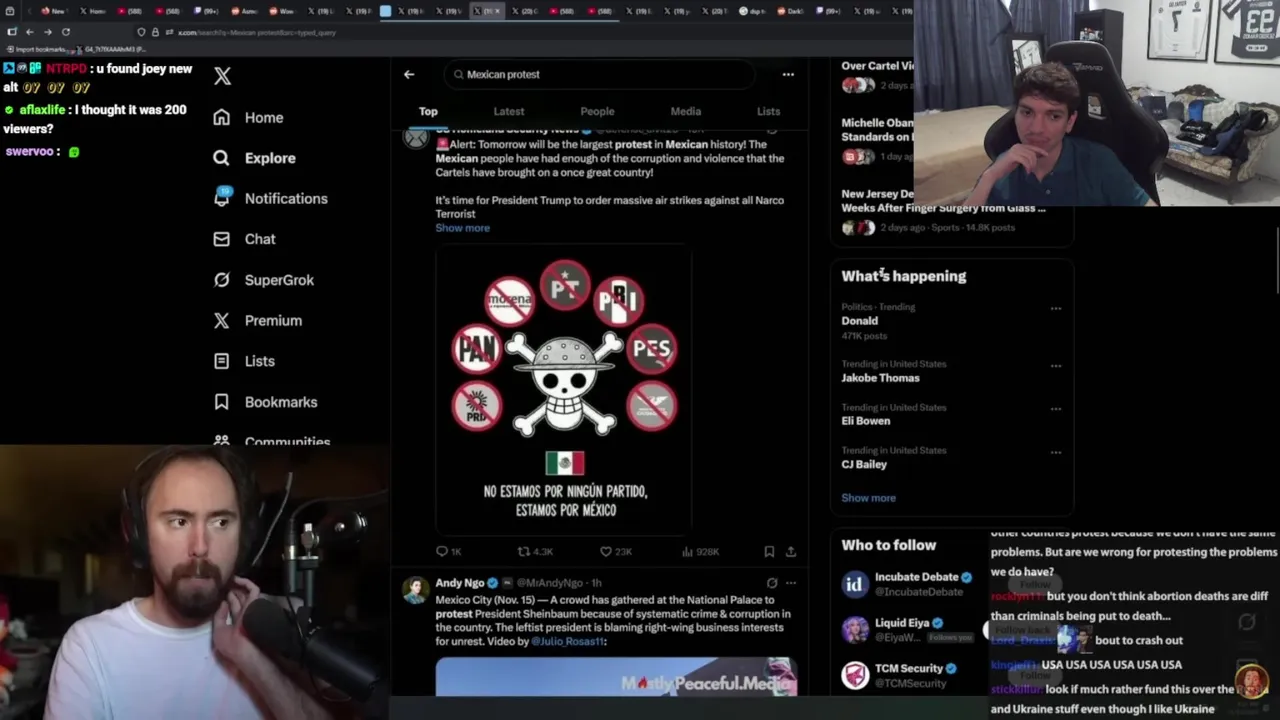1280x720 pixels.
Task: Open Home from the X sidebar
Action: pos(264,118)
